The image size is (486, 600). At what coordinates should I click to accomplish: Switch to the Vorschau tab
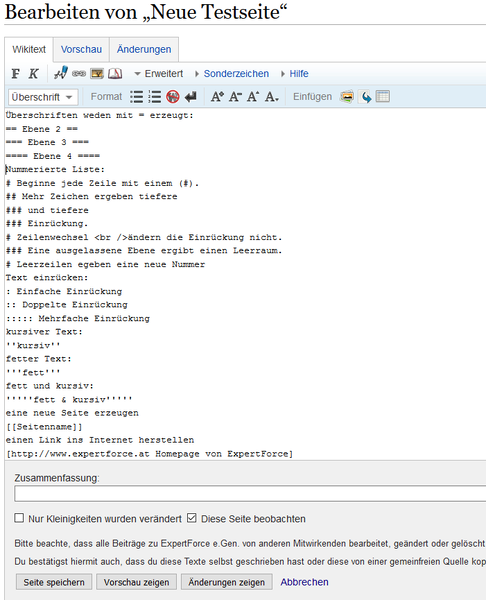(x=82, y=49)
